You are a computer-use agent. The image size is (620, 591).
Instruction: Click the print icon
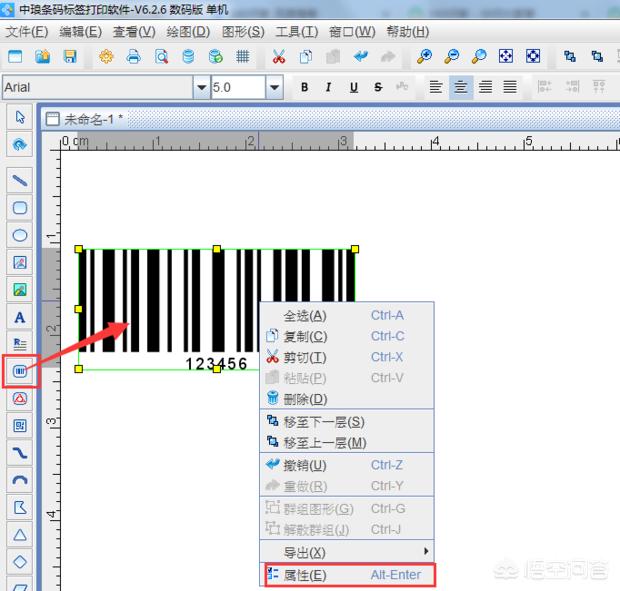coord(133,57)
